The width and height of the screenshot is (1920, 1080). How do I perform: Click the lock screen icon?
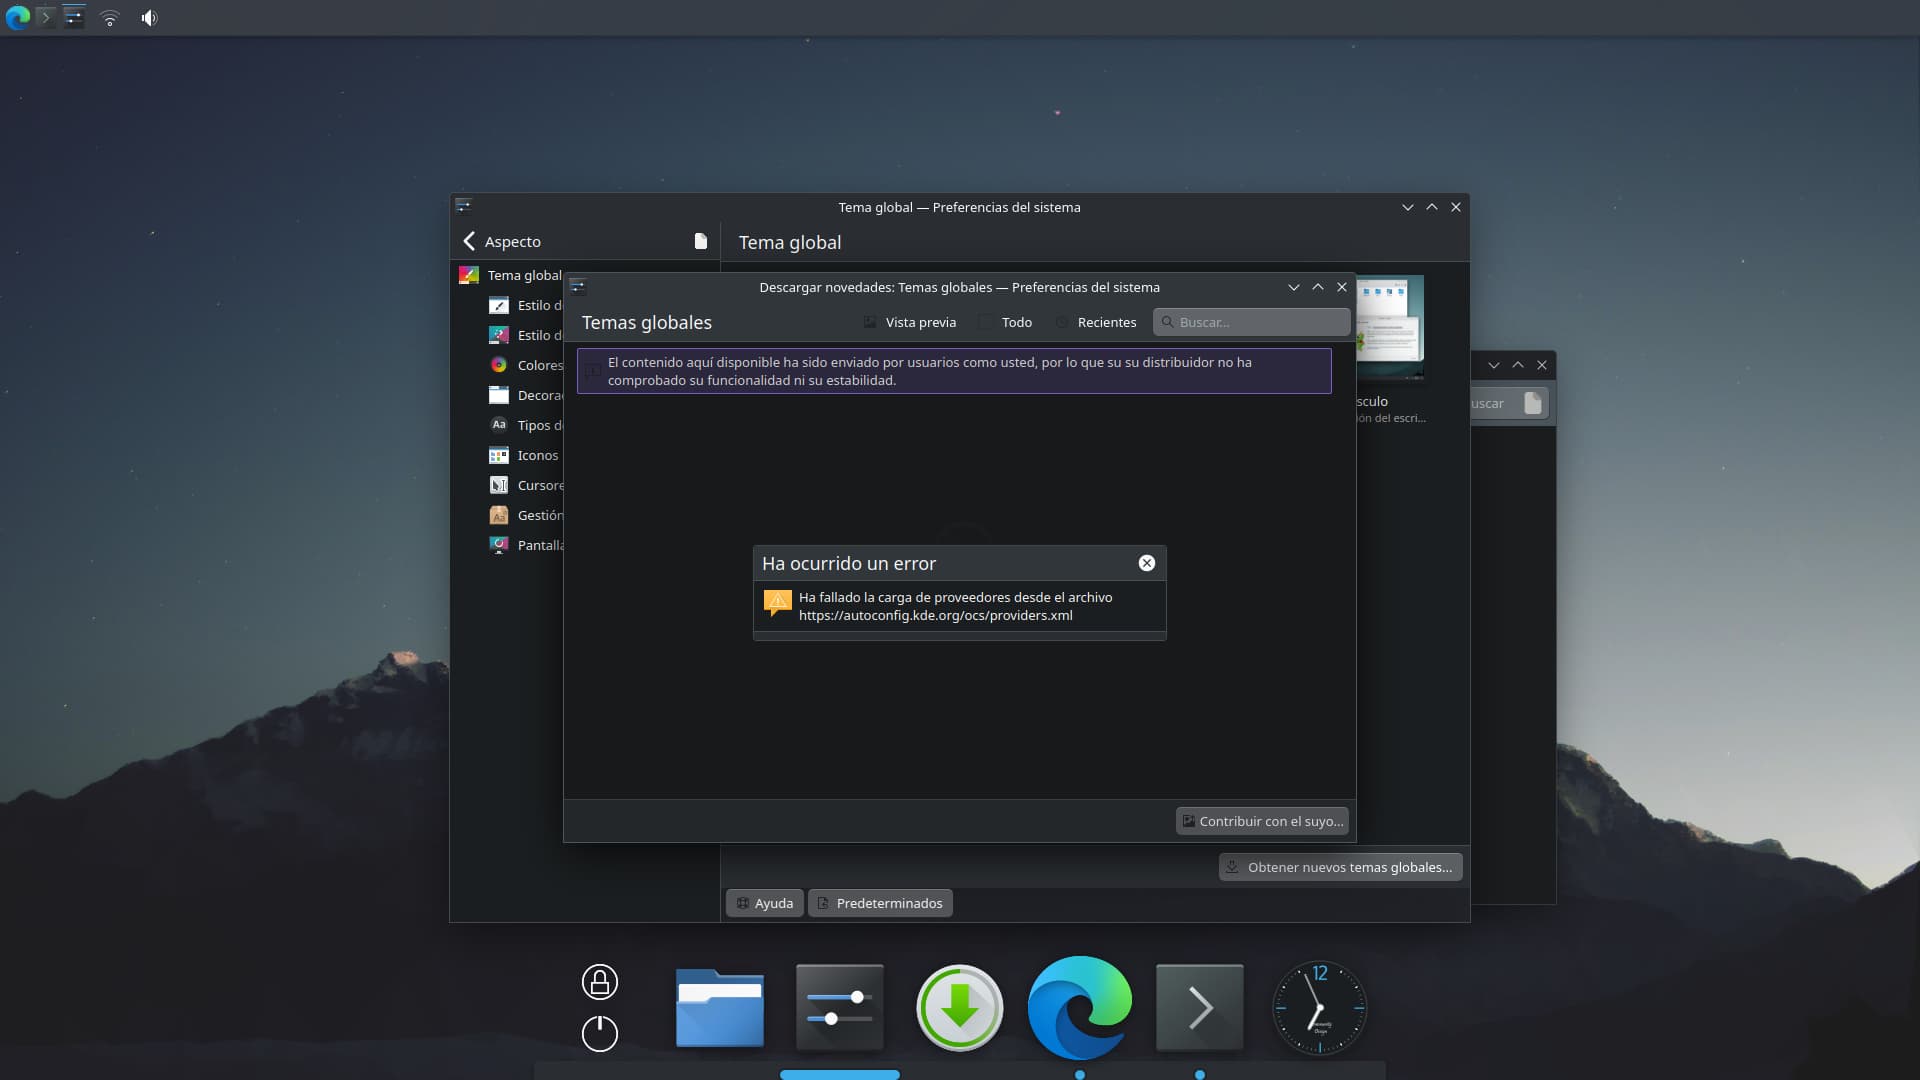(x=600, y=982)
